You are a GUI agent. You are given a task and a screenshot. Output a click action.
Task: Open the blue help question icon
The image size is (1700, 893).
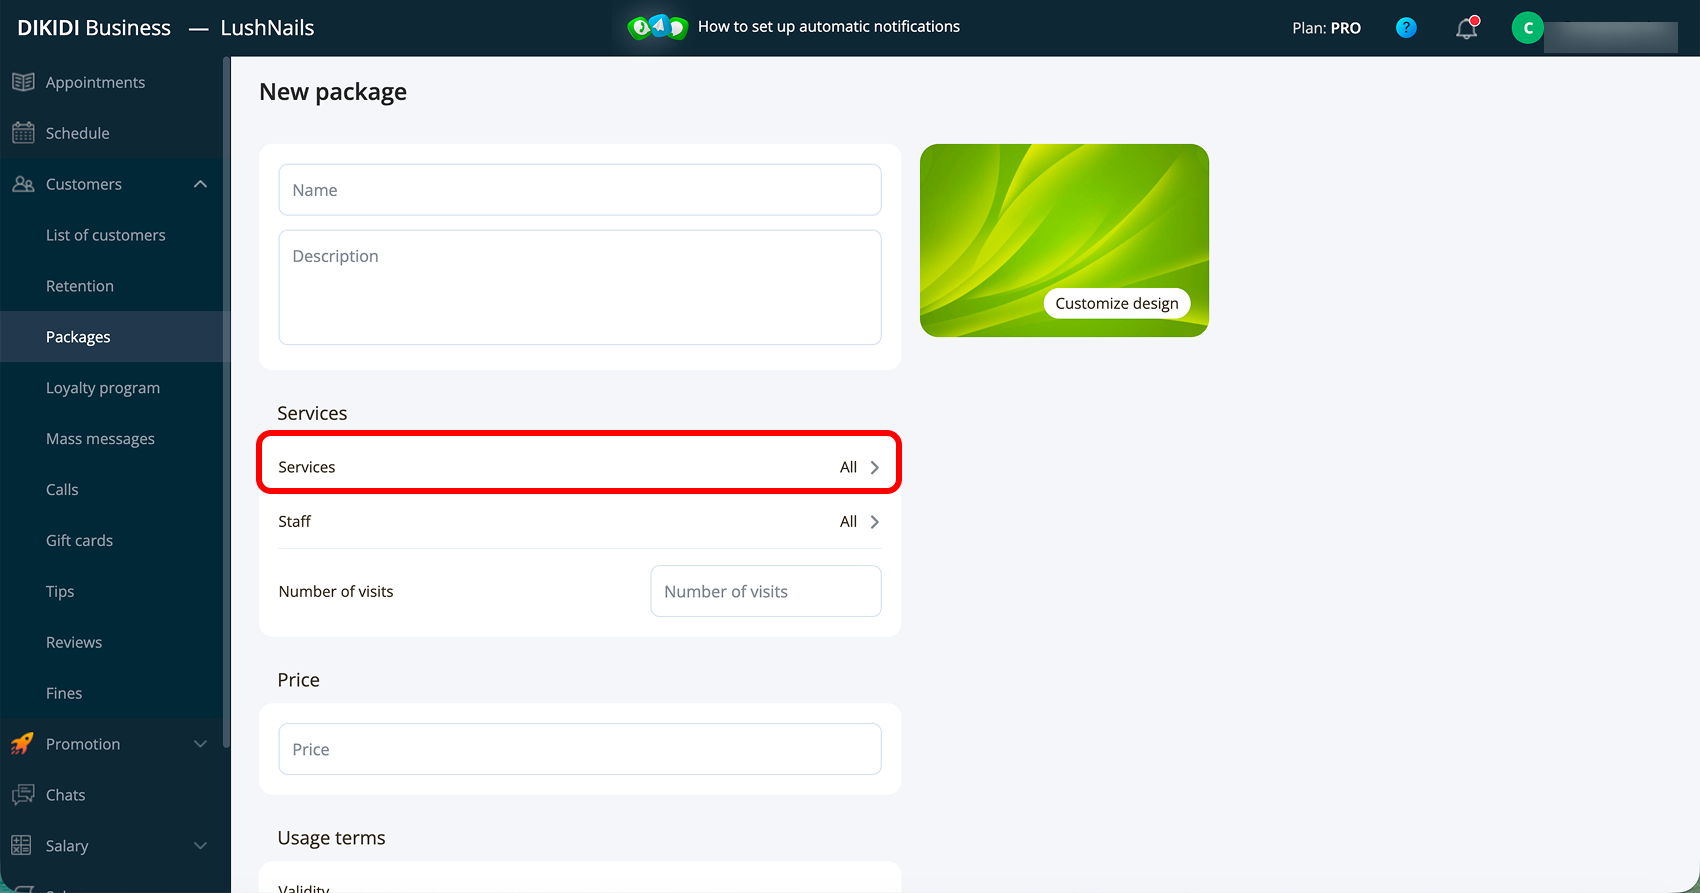click(1406, 28)
